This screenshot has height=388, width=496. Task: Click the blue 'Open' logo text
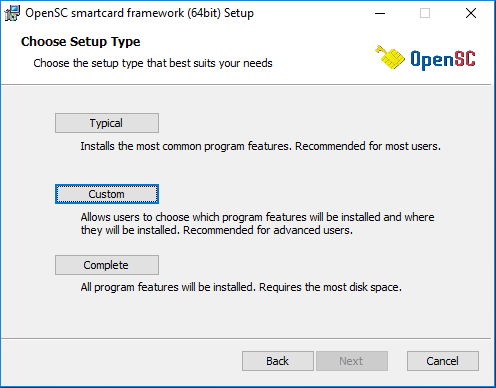[431, 60]
